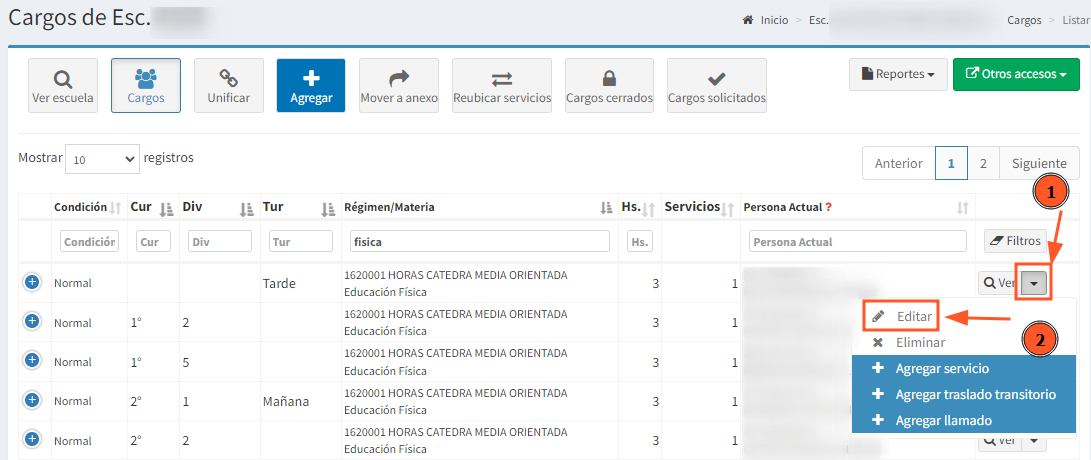Open the Mostrar registros count selector
The height and width of the screenshot is (460, 1091).
[102, 159]
